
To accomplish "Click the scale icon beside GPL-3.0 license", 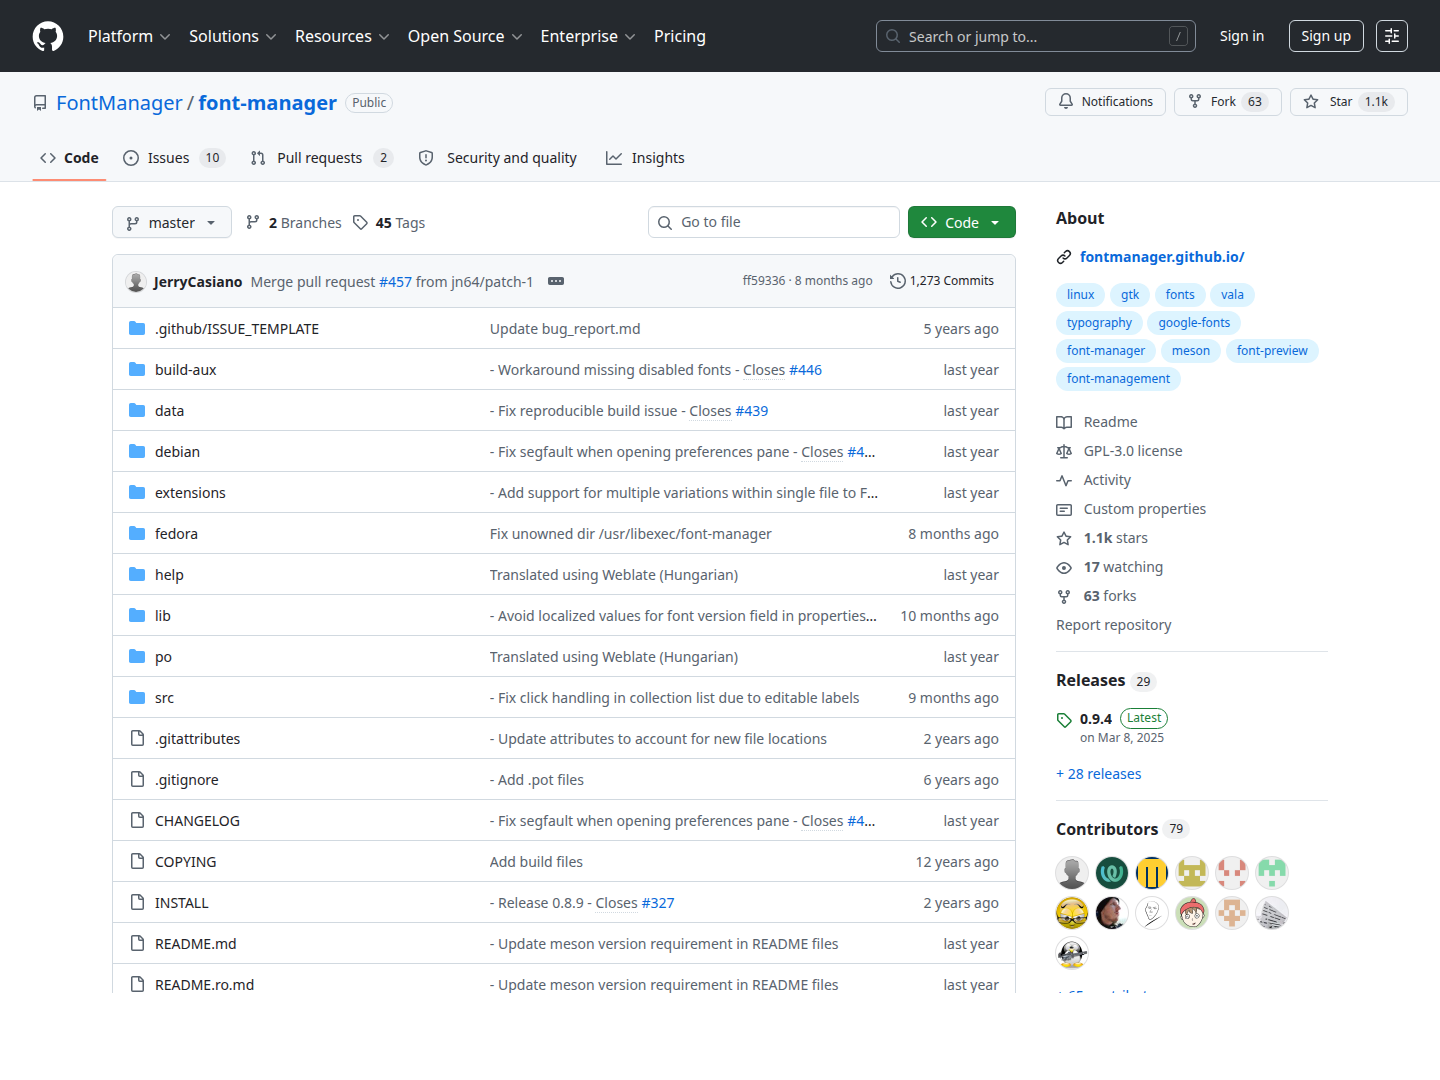I will click(x=1064, y=452).
